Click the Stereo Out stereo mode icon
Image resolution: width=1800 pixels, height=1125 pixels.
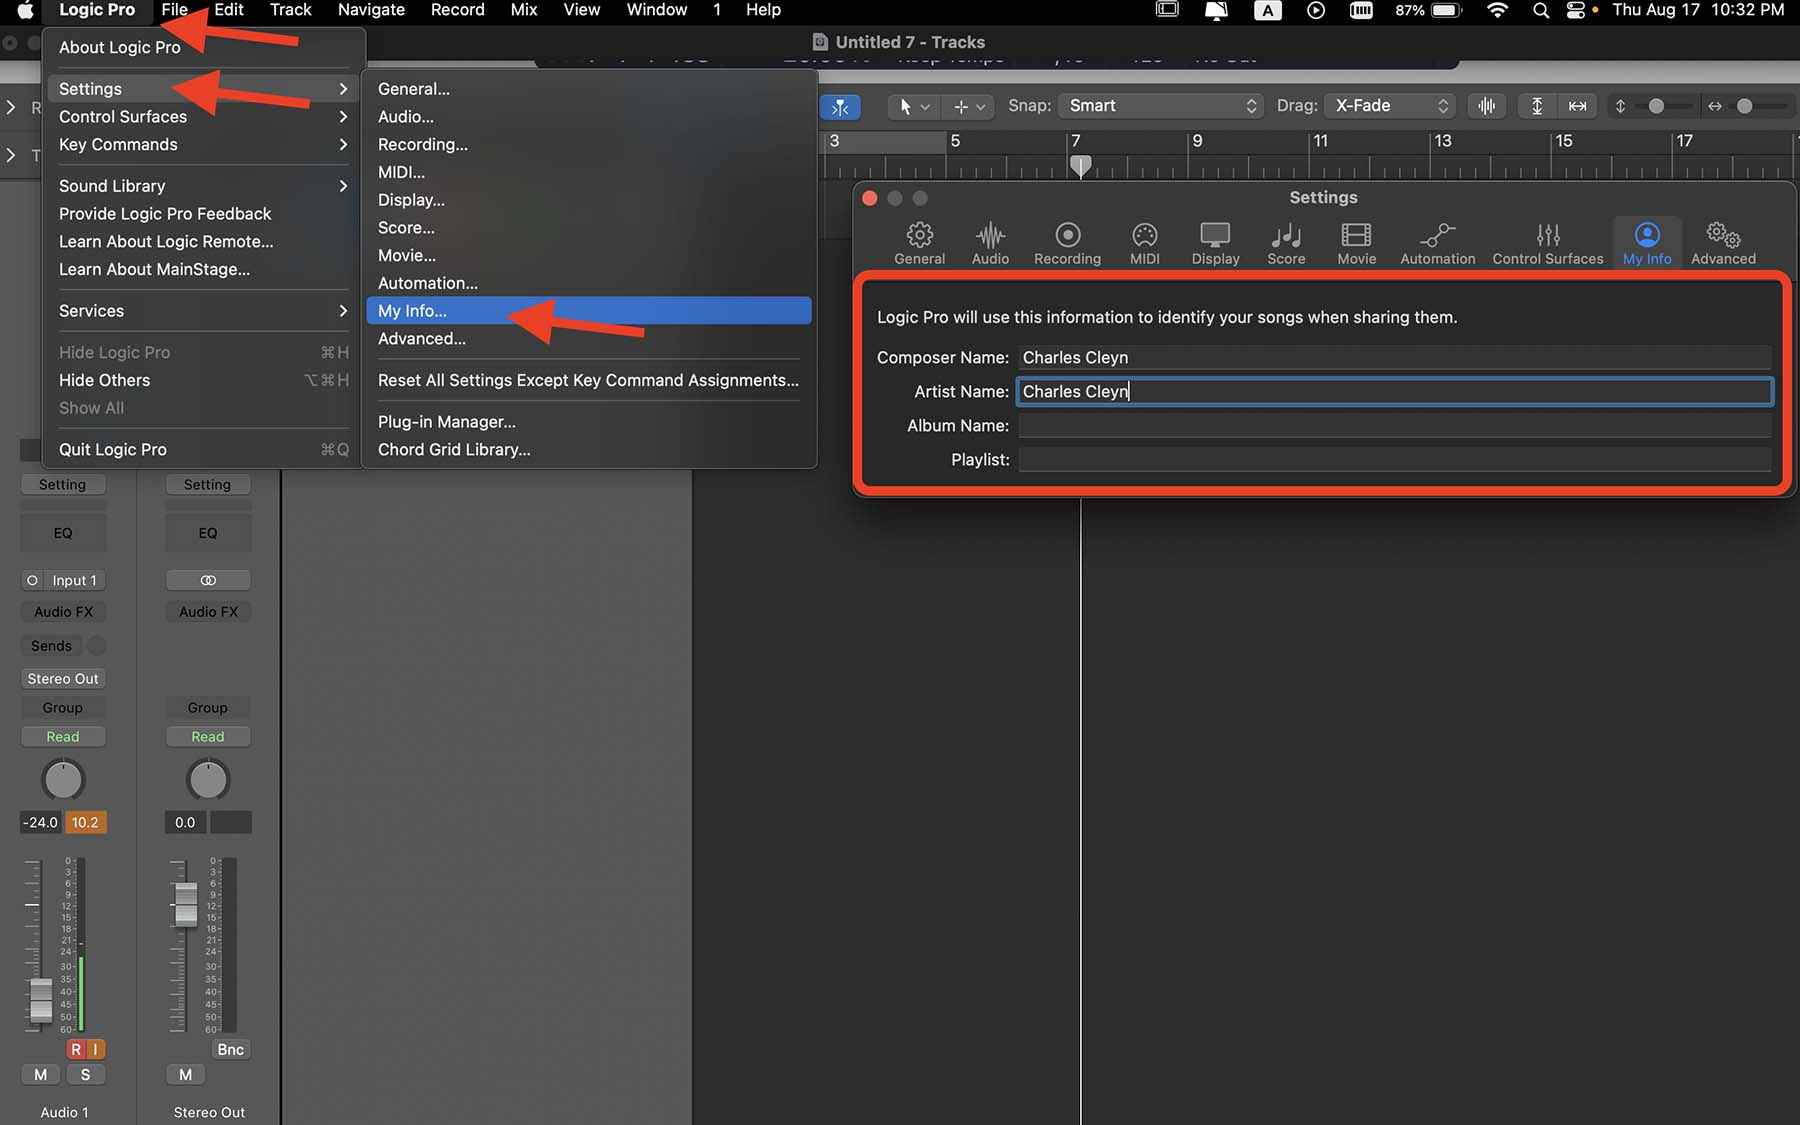[208, 580]
